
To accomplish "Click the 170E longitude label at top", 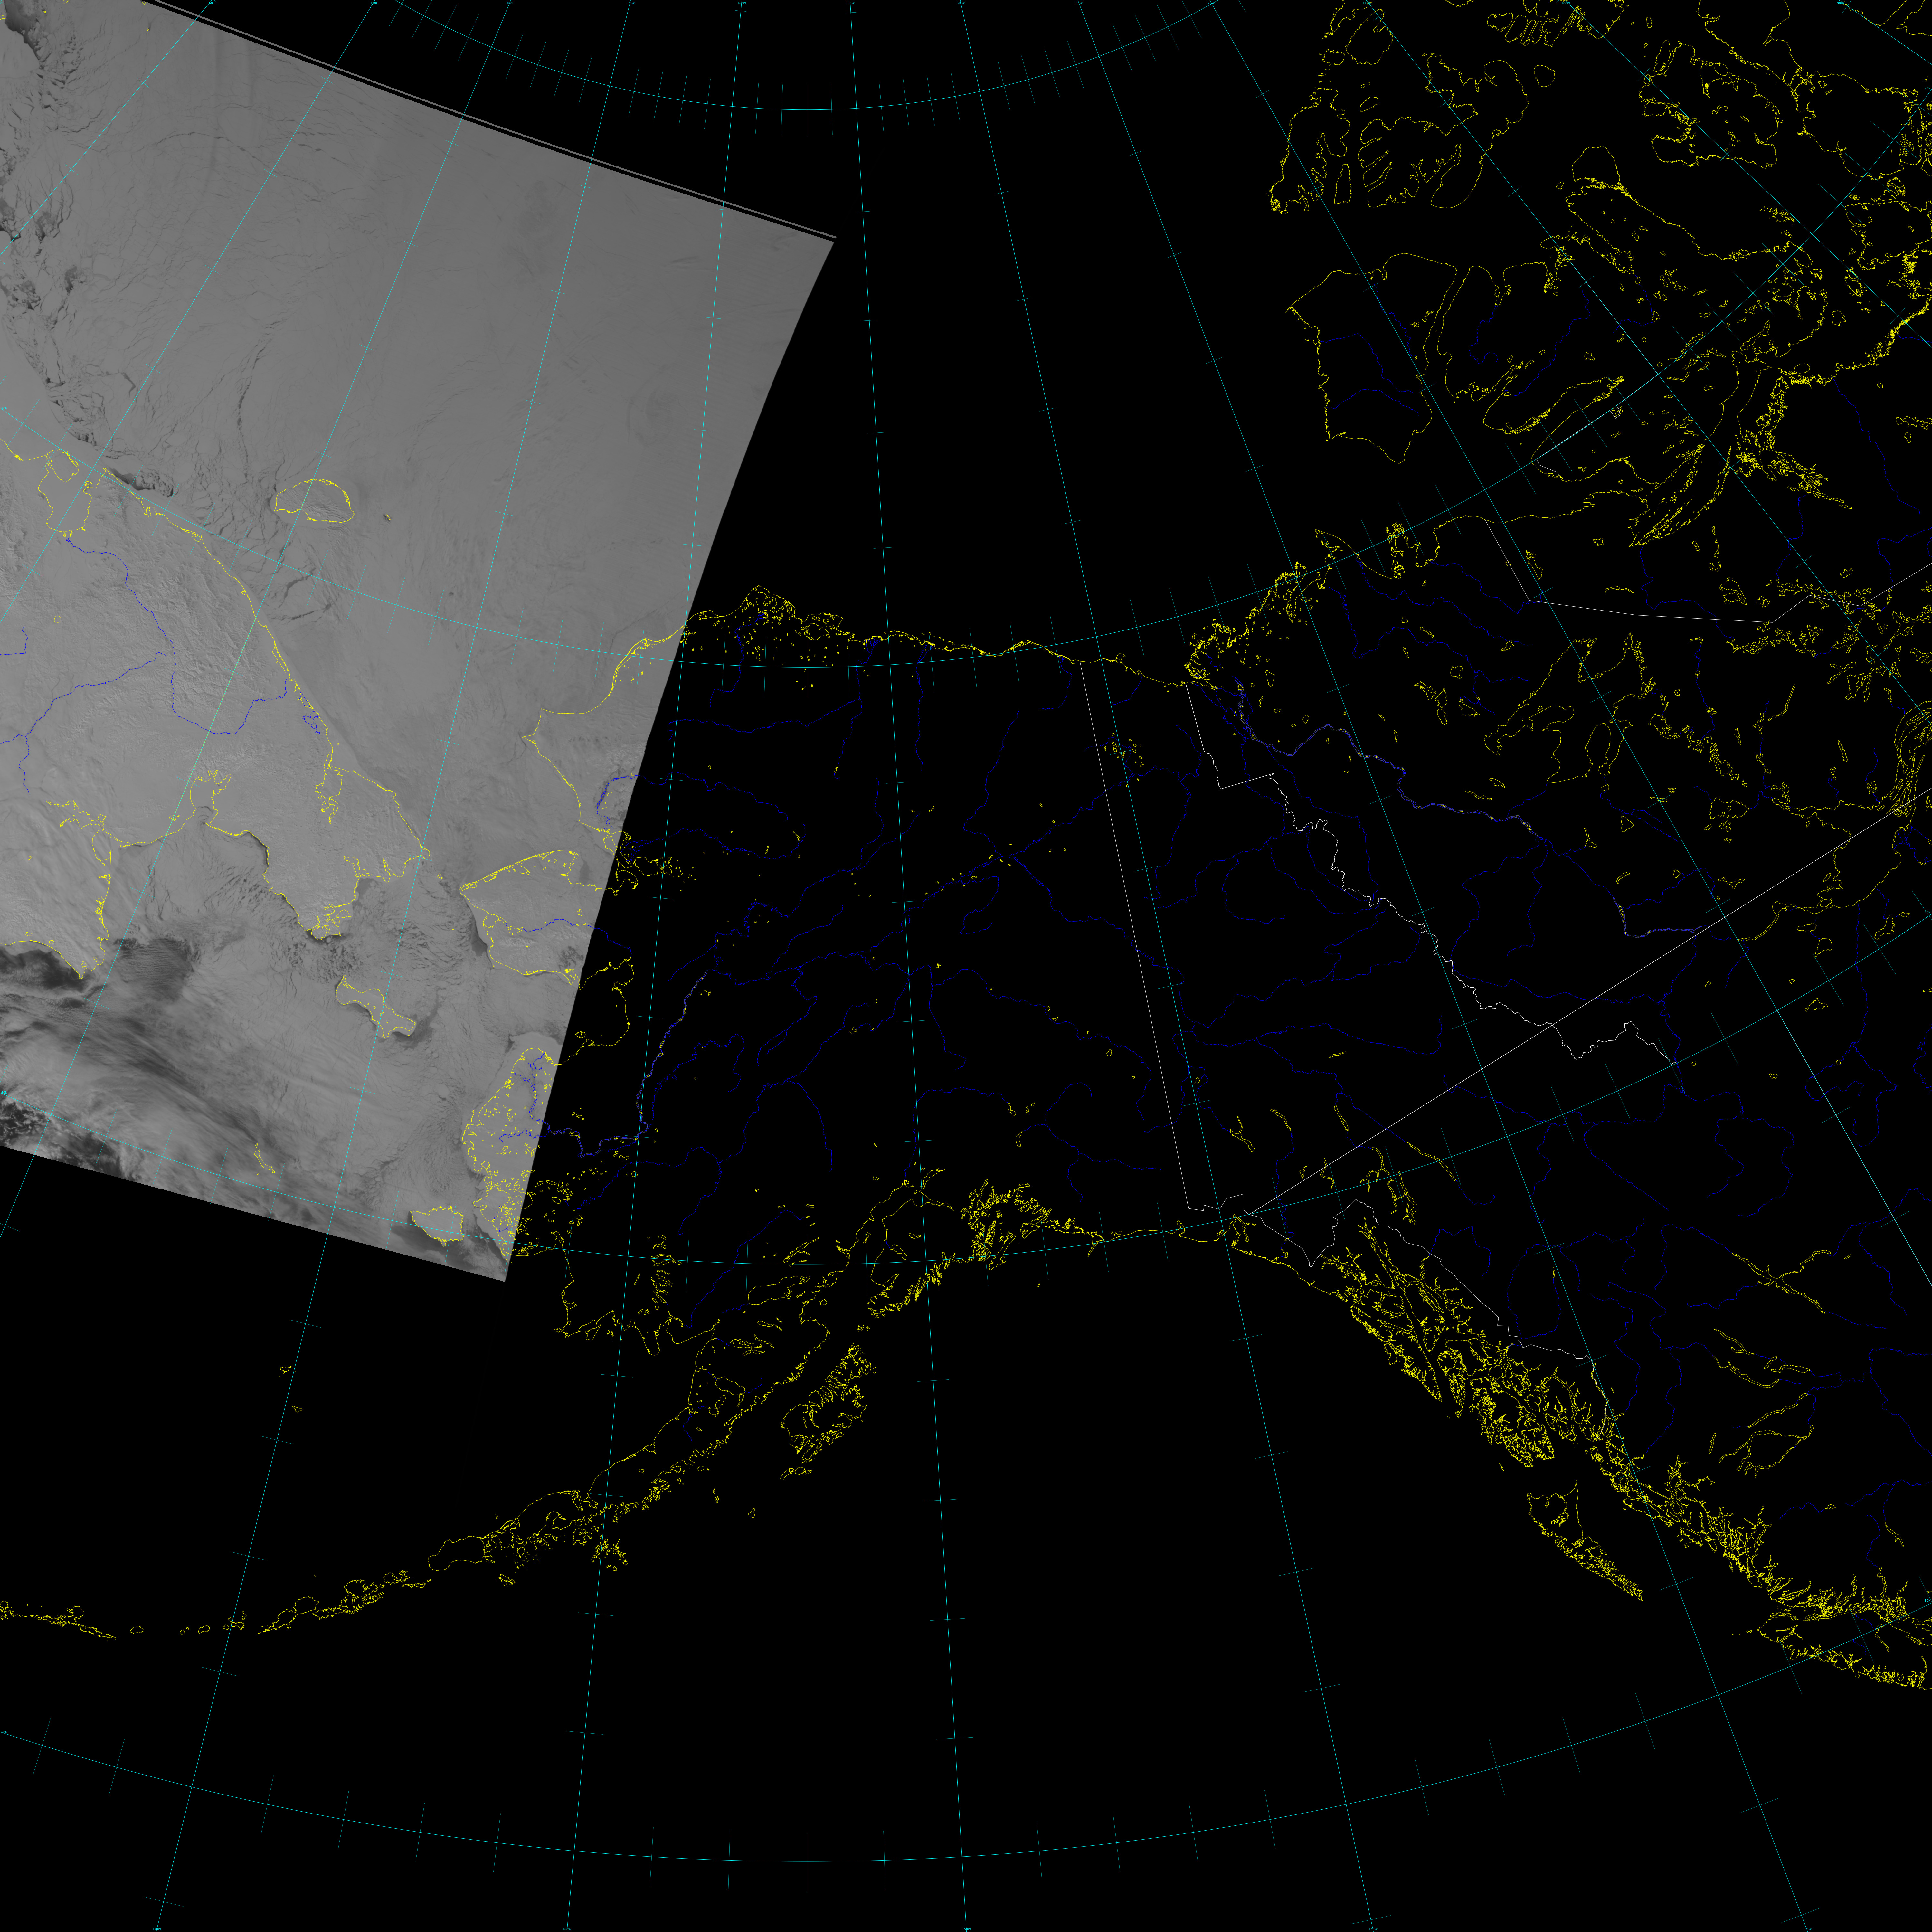I will pyautogui.click(x=374, y=3).
